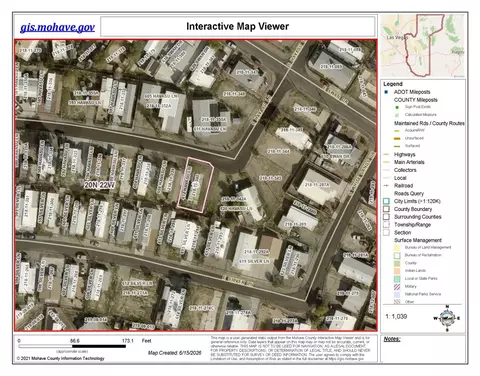Click the 612 SILVER LN address label

[137, 283]
